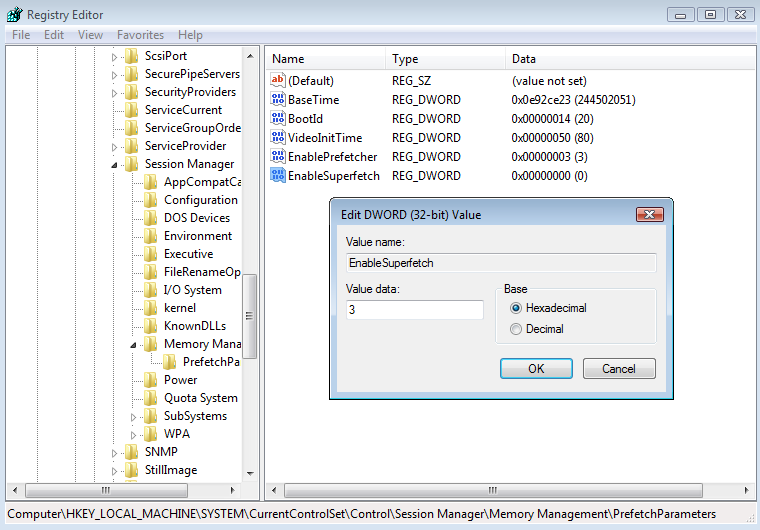Click the ScsiPort folder icon
760x530 pixels.
(x=131, y=56)
